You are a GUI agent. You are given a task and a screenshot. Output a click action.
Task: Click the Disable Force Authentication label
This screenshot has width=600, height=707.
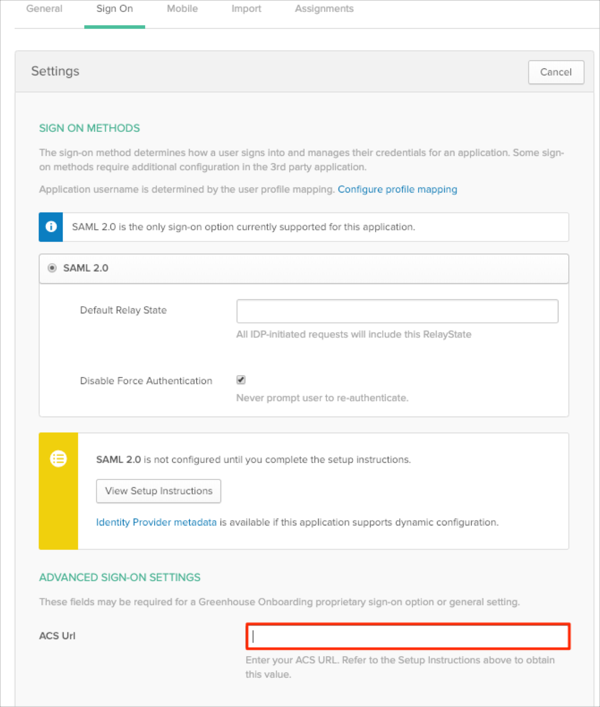(146, 381)
